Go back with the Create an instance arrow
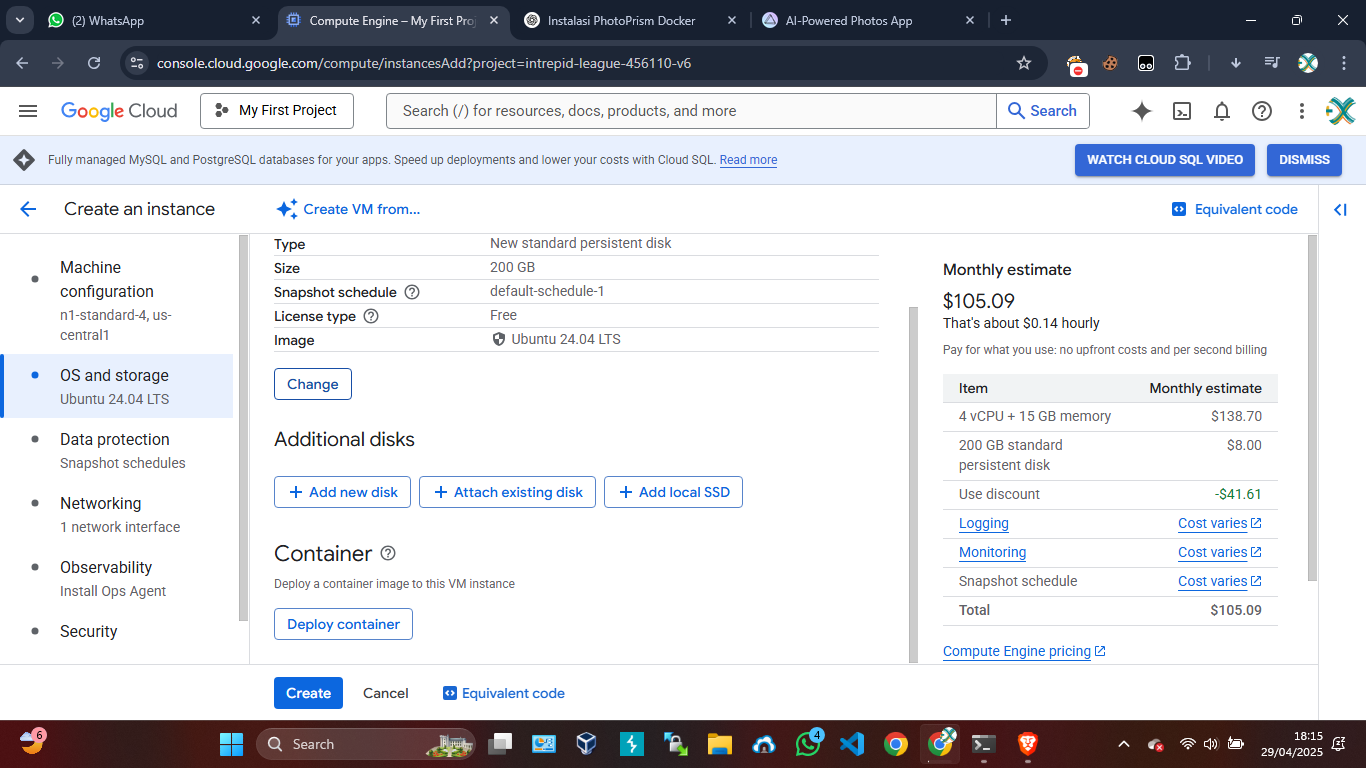This screenshot has height=768, width=1366. pyautogui.click(x=28, y=209)
